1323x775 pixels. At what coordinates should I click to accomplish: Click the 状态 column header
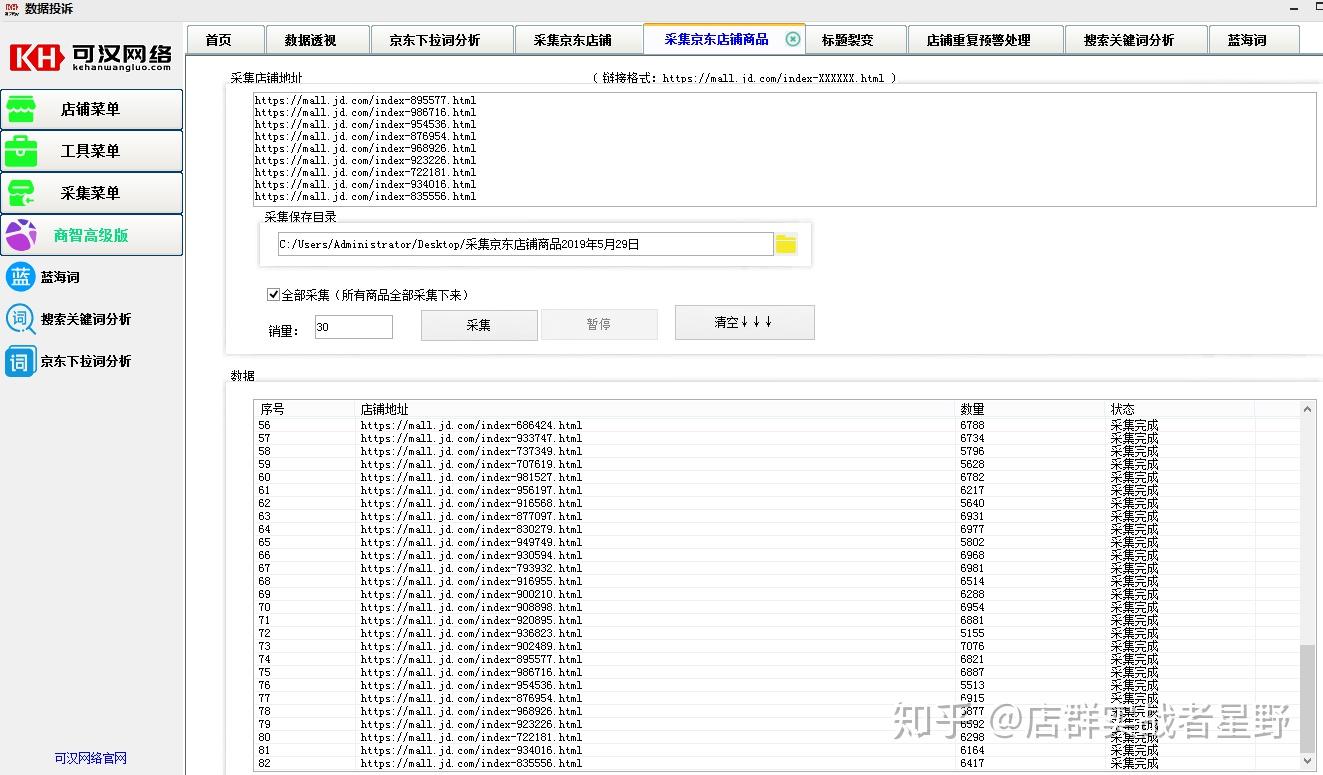tap(1181, 409)
